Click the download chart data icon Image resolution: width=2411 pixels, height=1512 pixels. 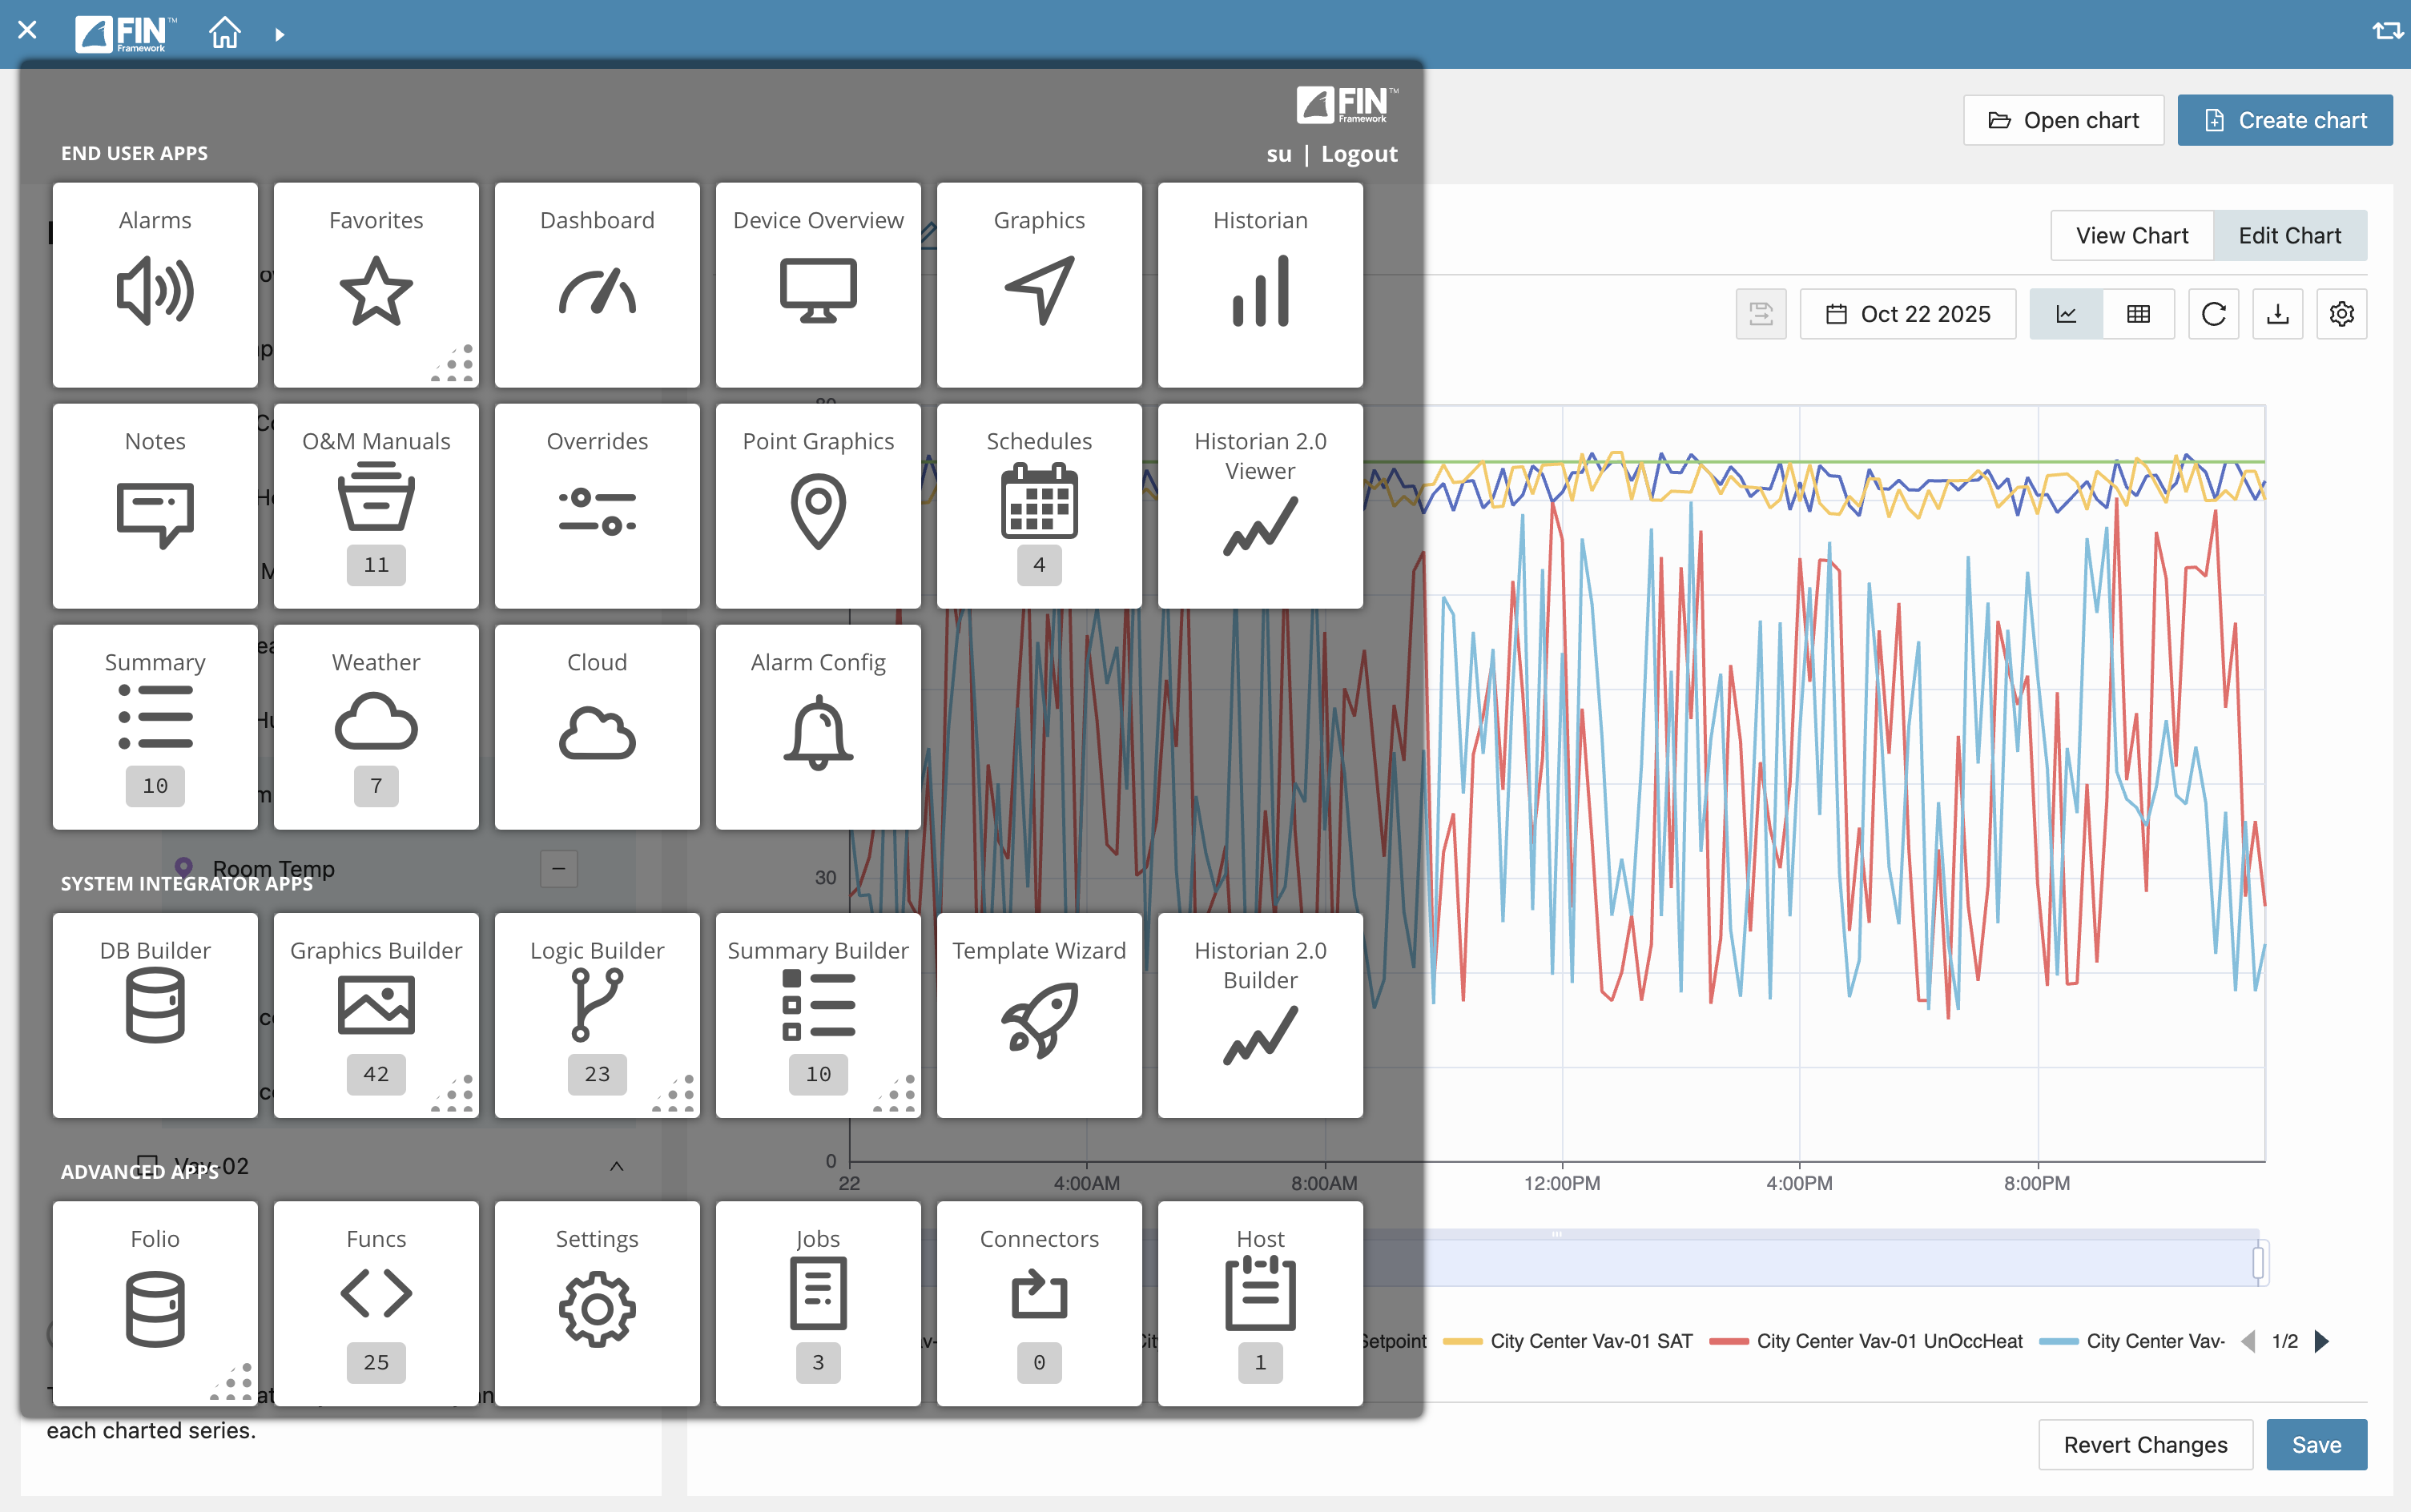pos(2277,314)
